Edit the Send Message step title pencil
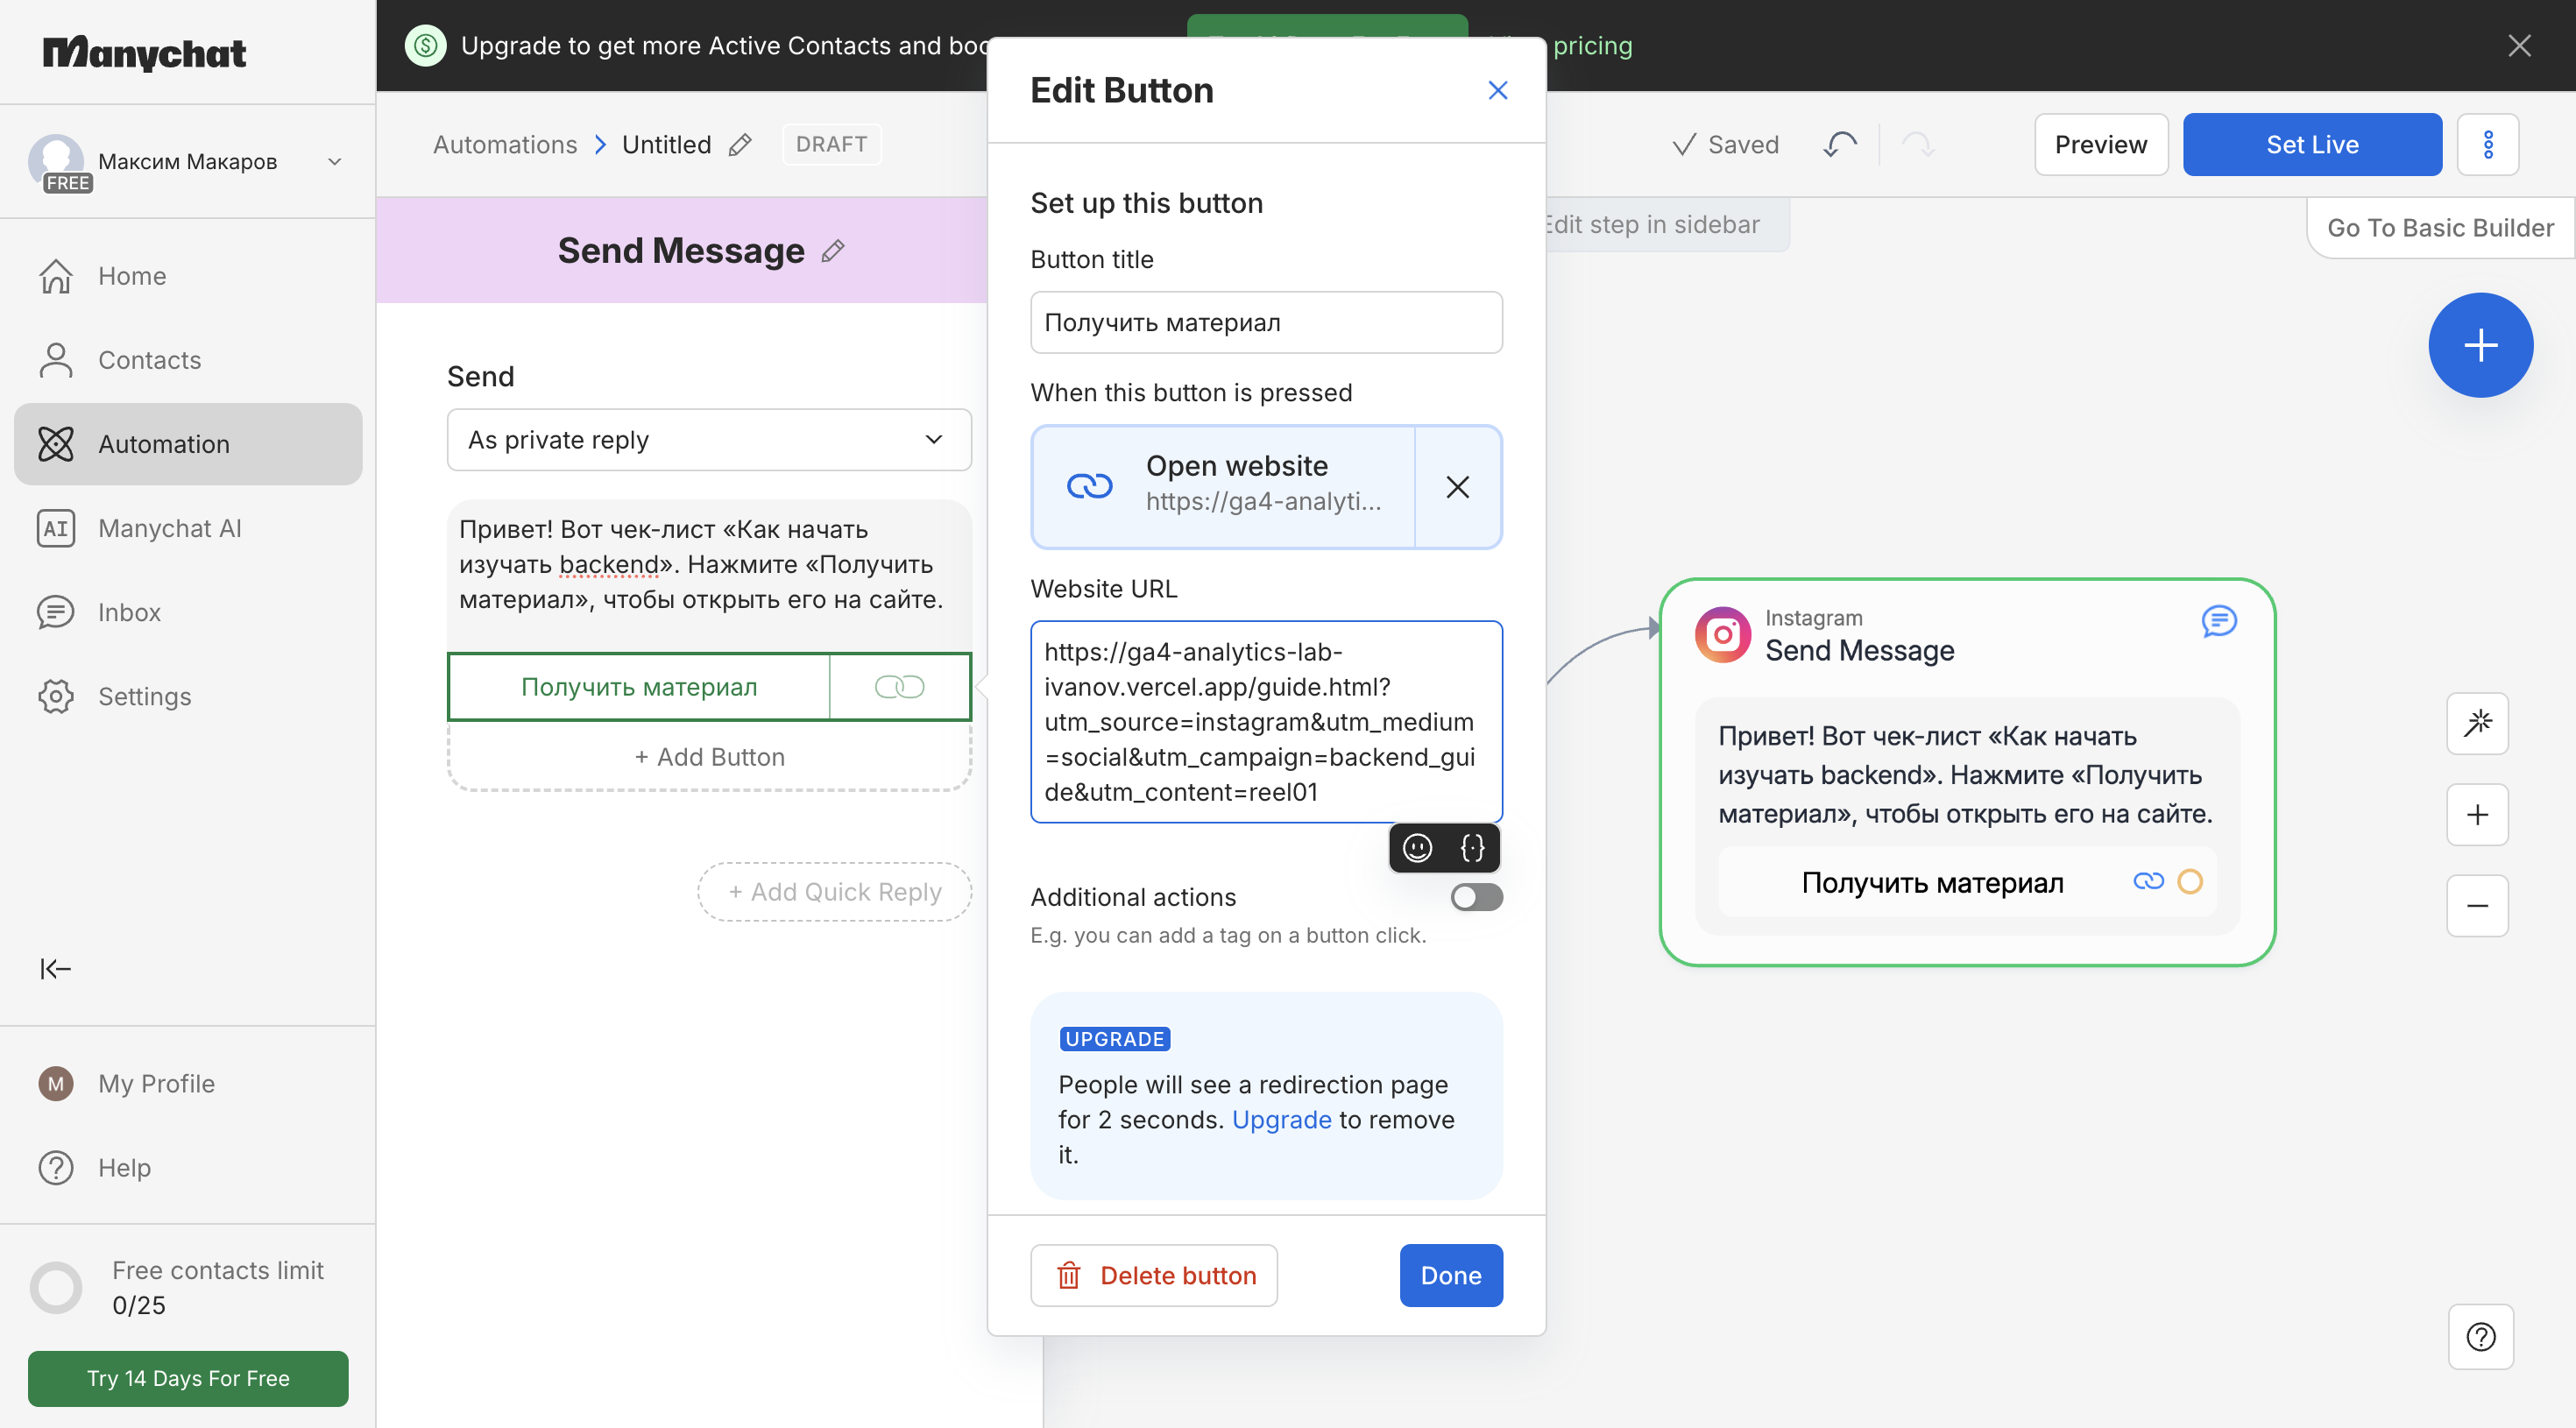2576x1428 pixels. pyautogui.click(x=833, y=251)
